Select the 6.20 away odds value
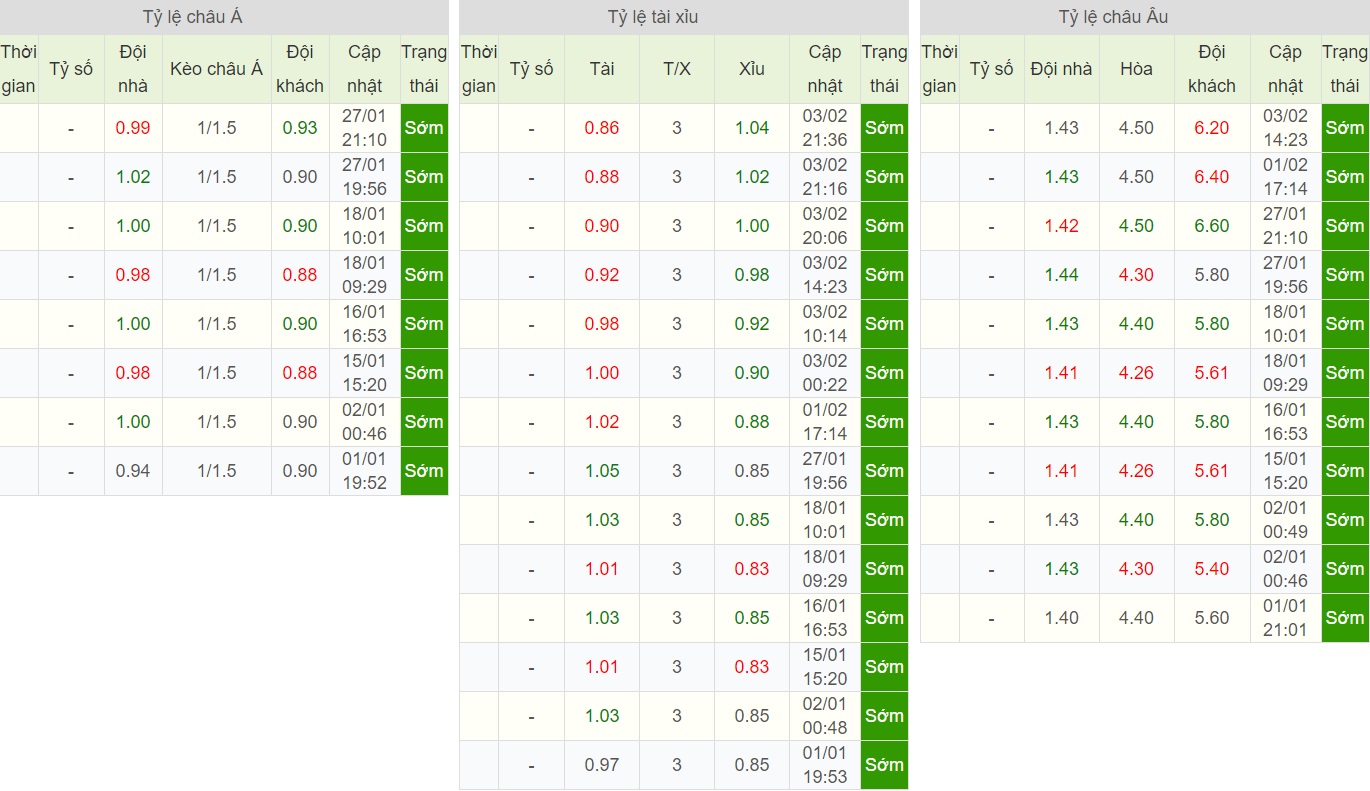Image resolution: width=1370 pixels, height=791 pixels. (1212, 128)
